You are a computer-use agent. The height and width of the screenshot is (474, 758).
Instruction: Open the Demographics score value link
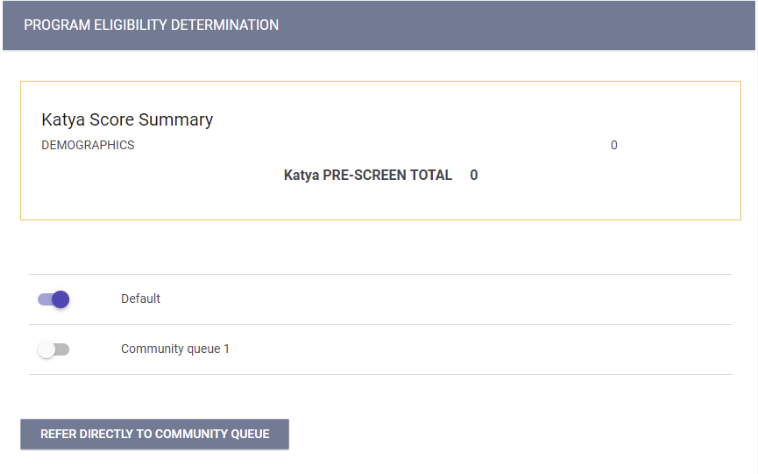614,145
